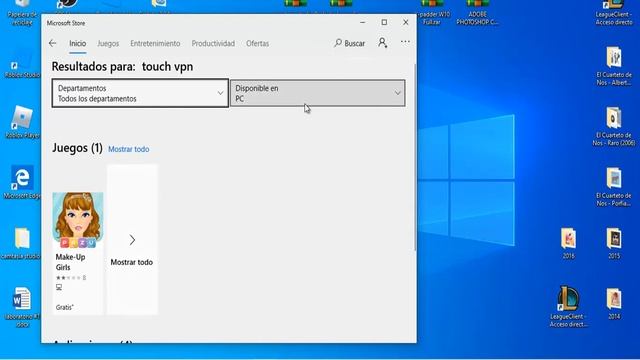Select El Cuarteto de Nos - Raro folder
640x360 pixels.
(x=614, y=127)
